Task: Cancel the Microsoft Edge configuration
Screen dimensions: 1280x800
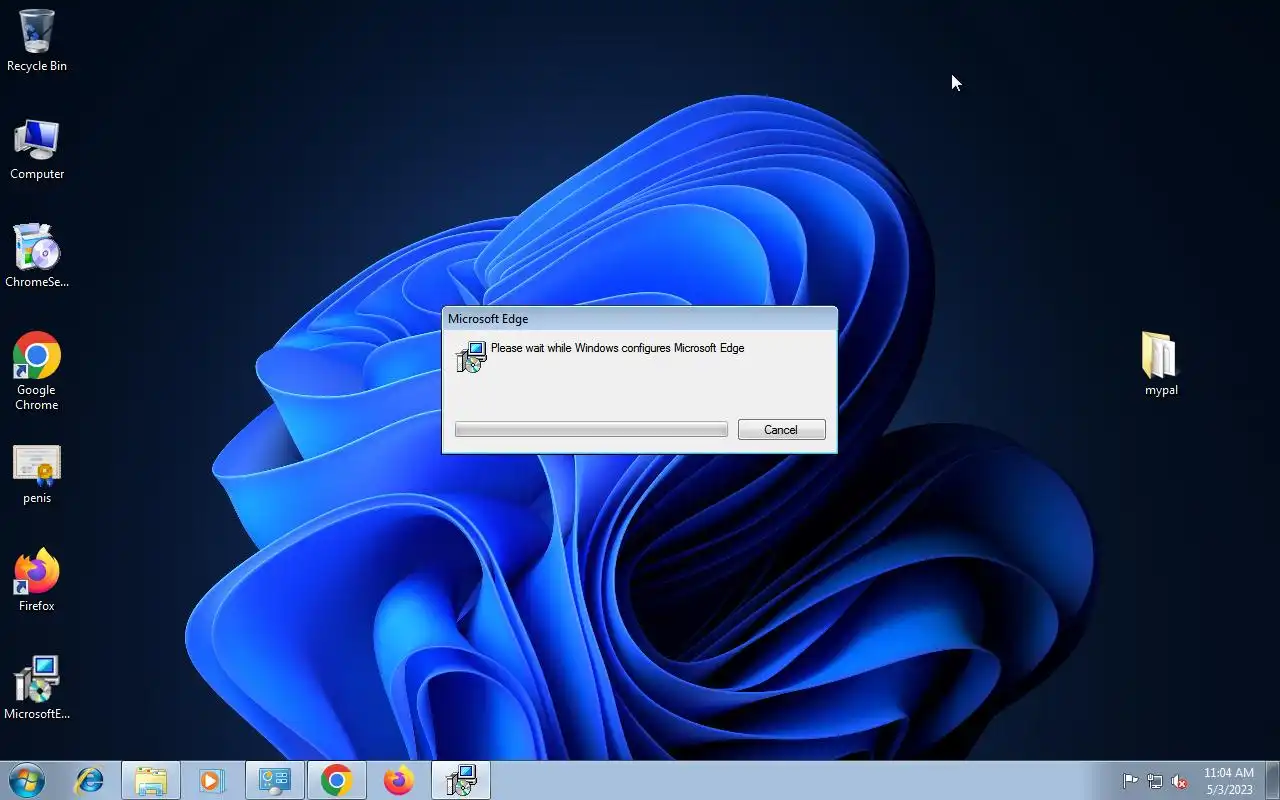Action: tap(781, 429)
